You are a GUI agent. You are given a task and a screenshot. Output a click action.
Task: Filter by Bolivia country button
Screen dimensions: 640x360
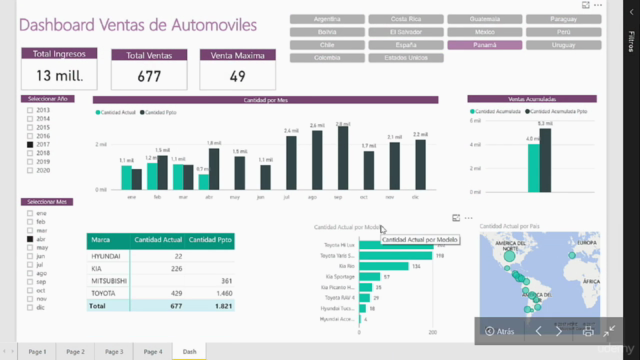(x=327, y=32)
